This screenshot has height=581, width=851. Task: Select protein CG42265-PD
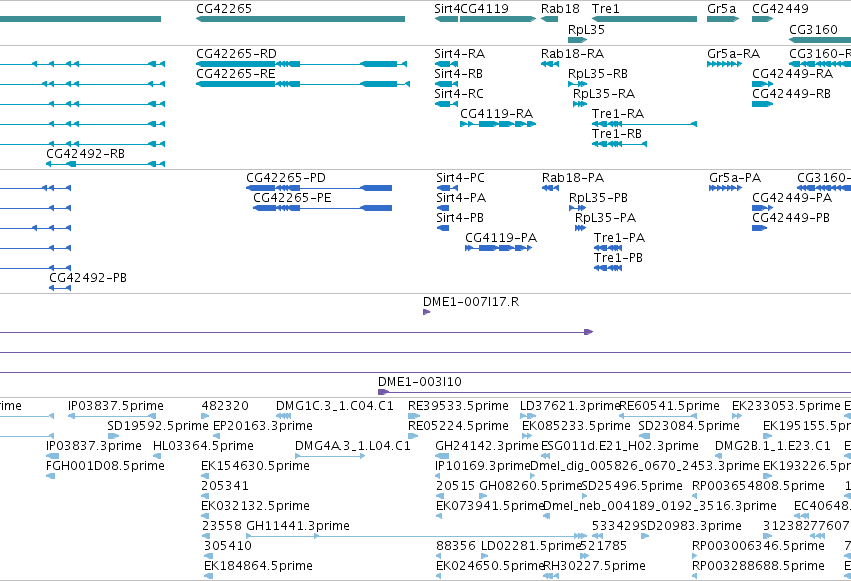(x=319, y=188)
